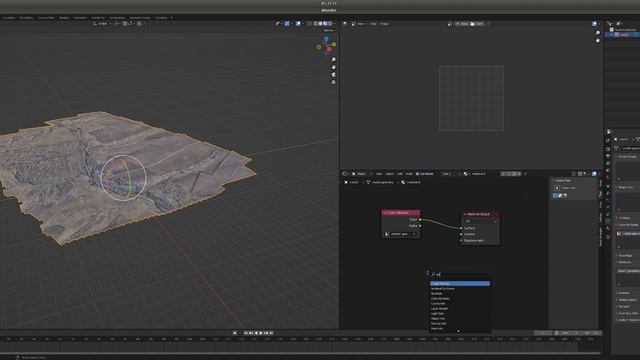Click the red X axis on viewport gizmo
Screen dimensions: 640x360
(x=329, y=49)
